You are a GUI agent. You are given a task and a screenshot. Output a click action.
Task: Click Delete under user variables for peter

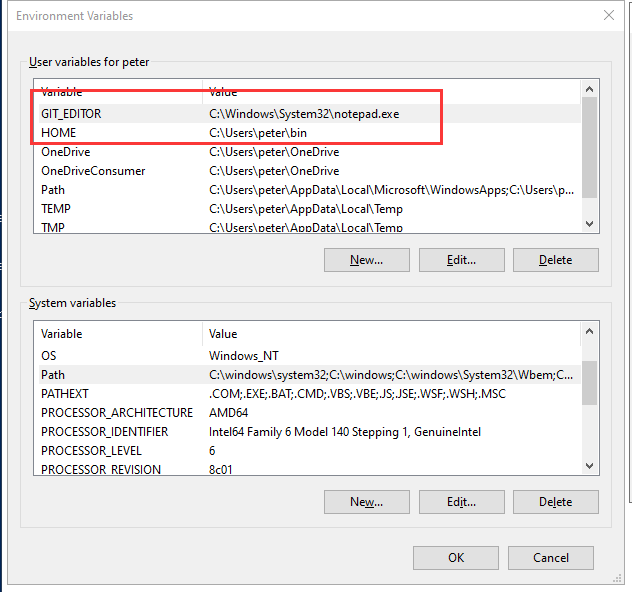pyautogui.click(x=555, y=260)
